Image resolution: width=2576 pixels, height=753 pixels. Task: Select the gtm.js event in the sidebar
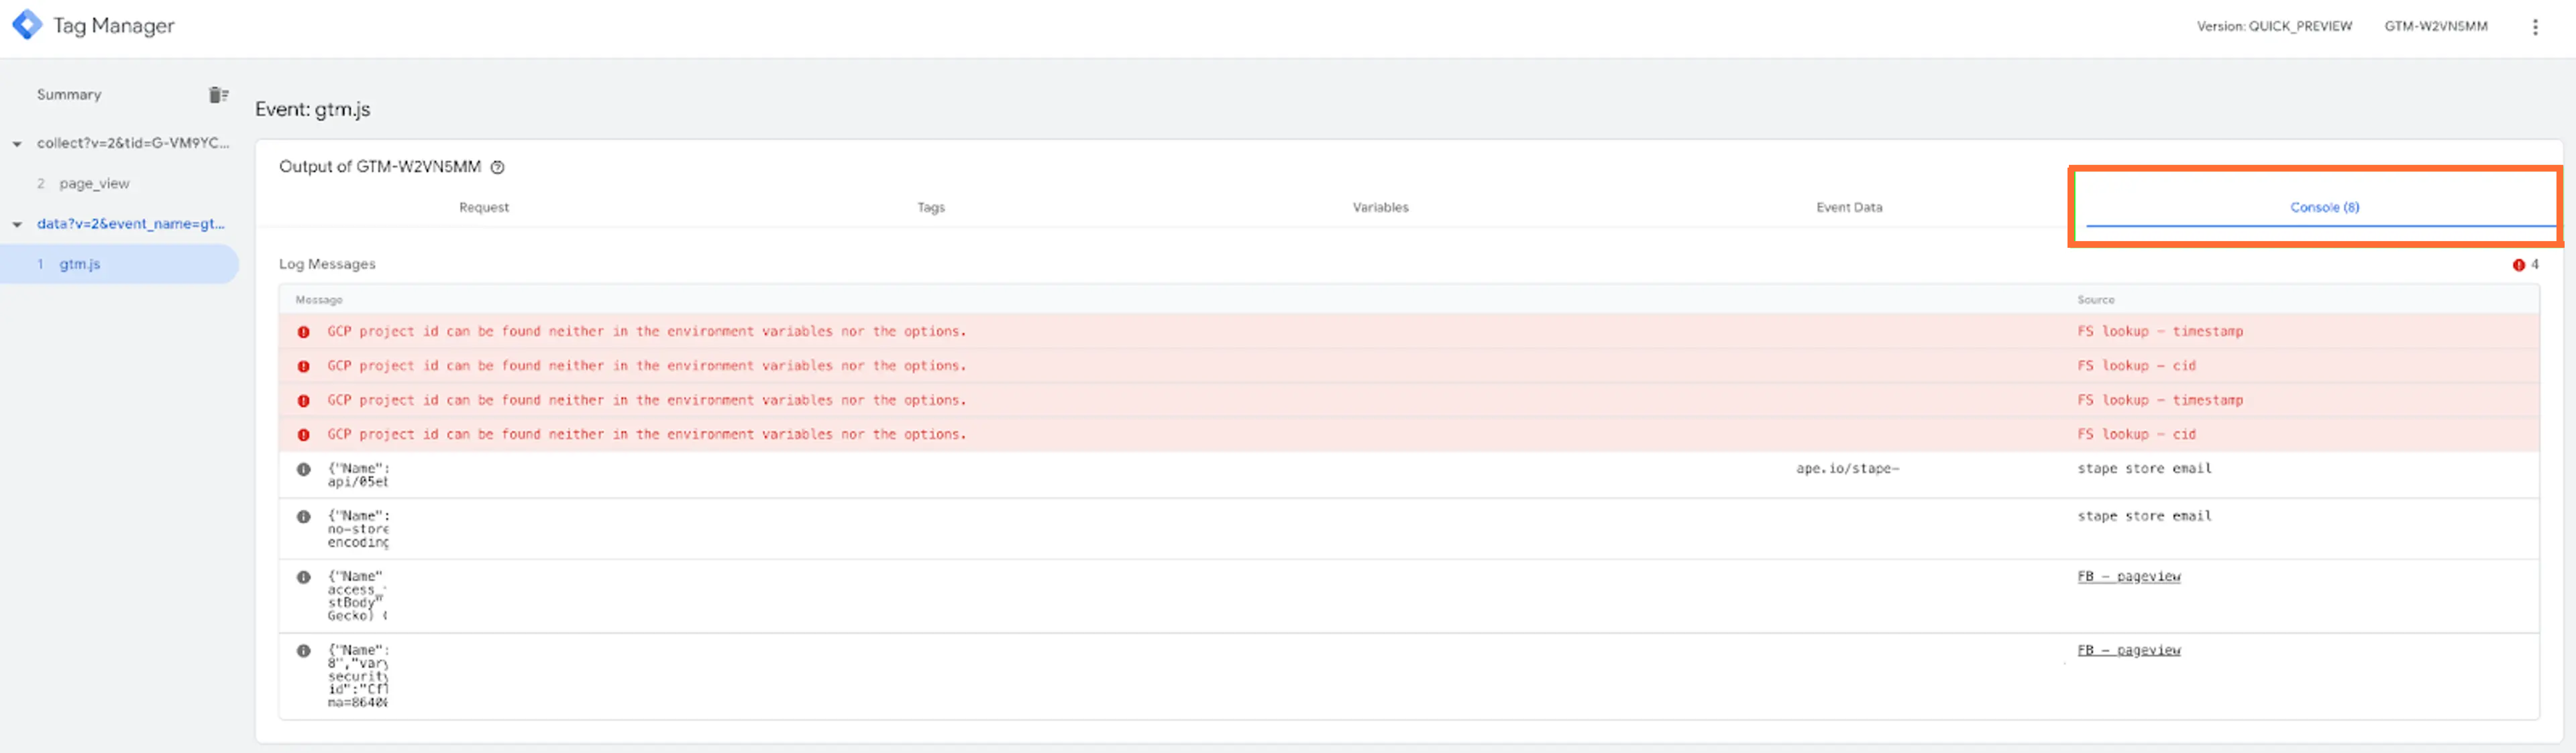80,264
